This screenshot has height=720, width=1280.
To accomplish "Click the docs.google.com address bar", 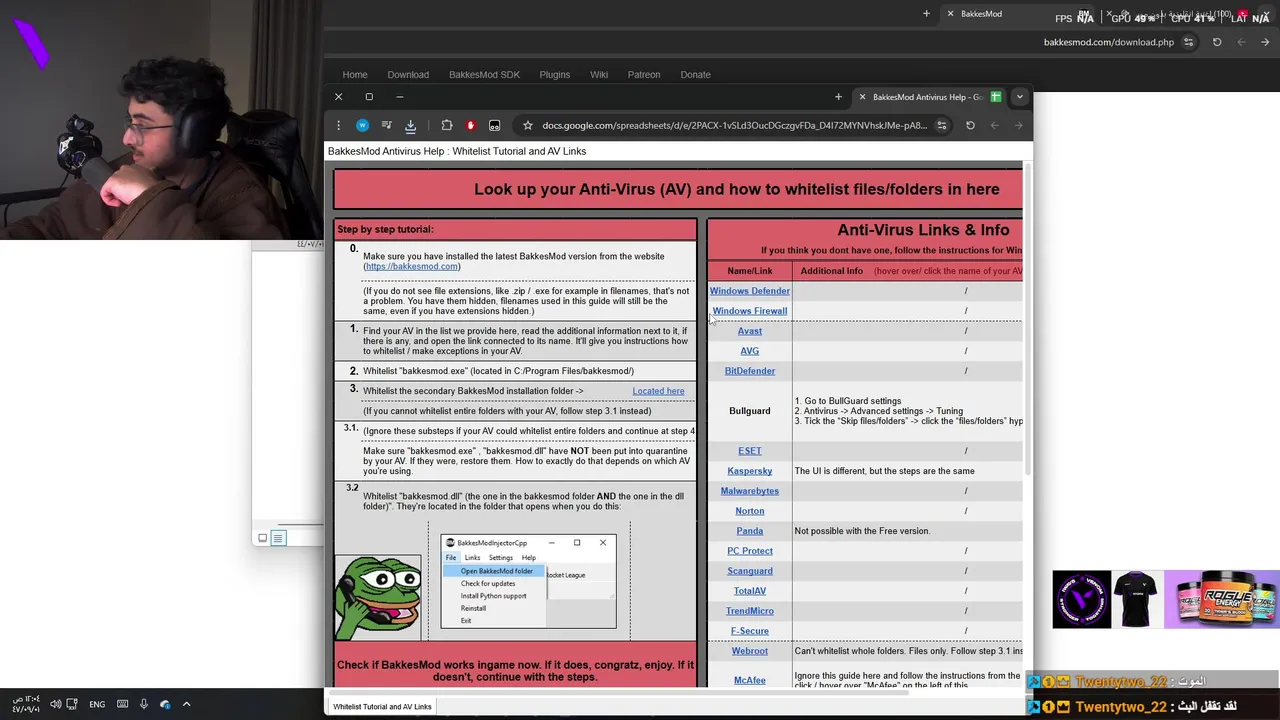I will (x=734, y=125).
